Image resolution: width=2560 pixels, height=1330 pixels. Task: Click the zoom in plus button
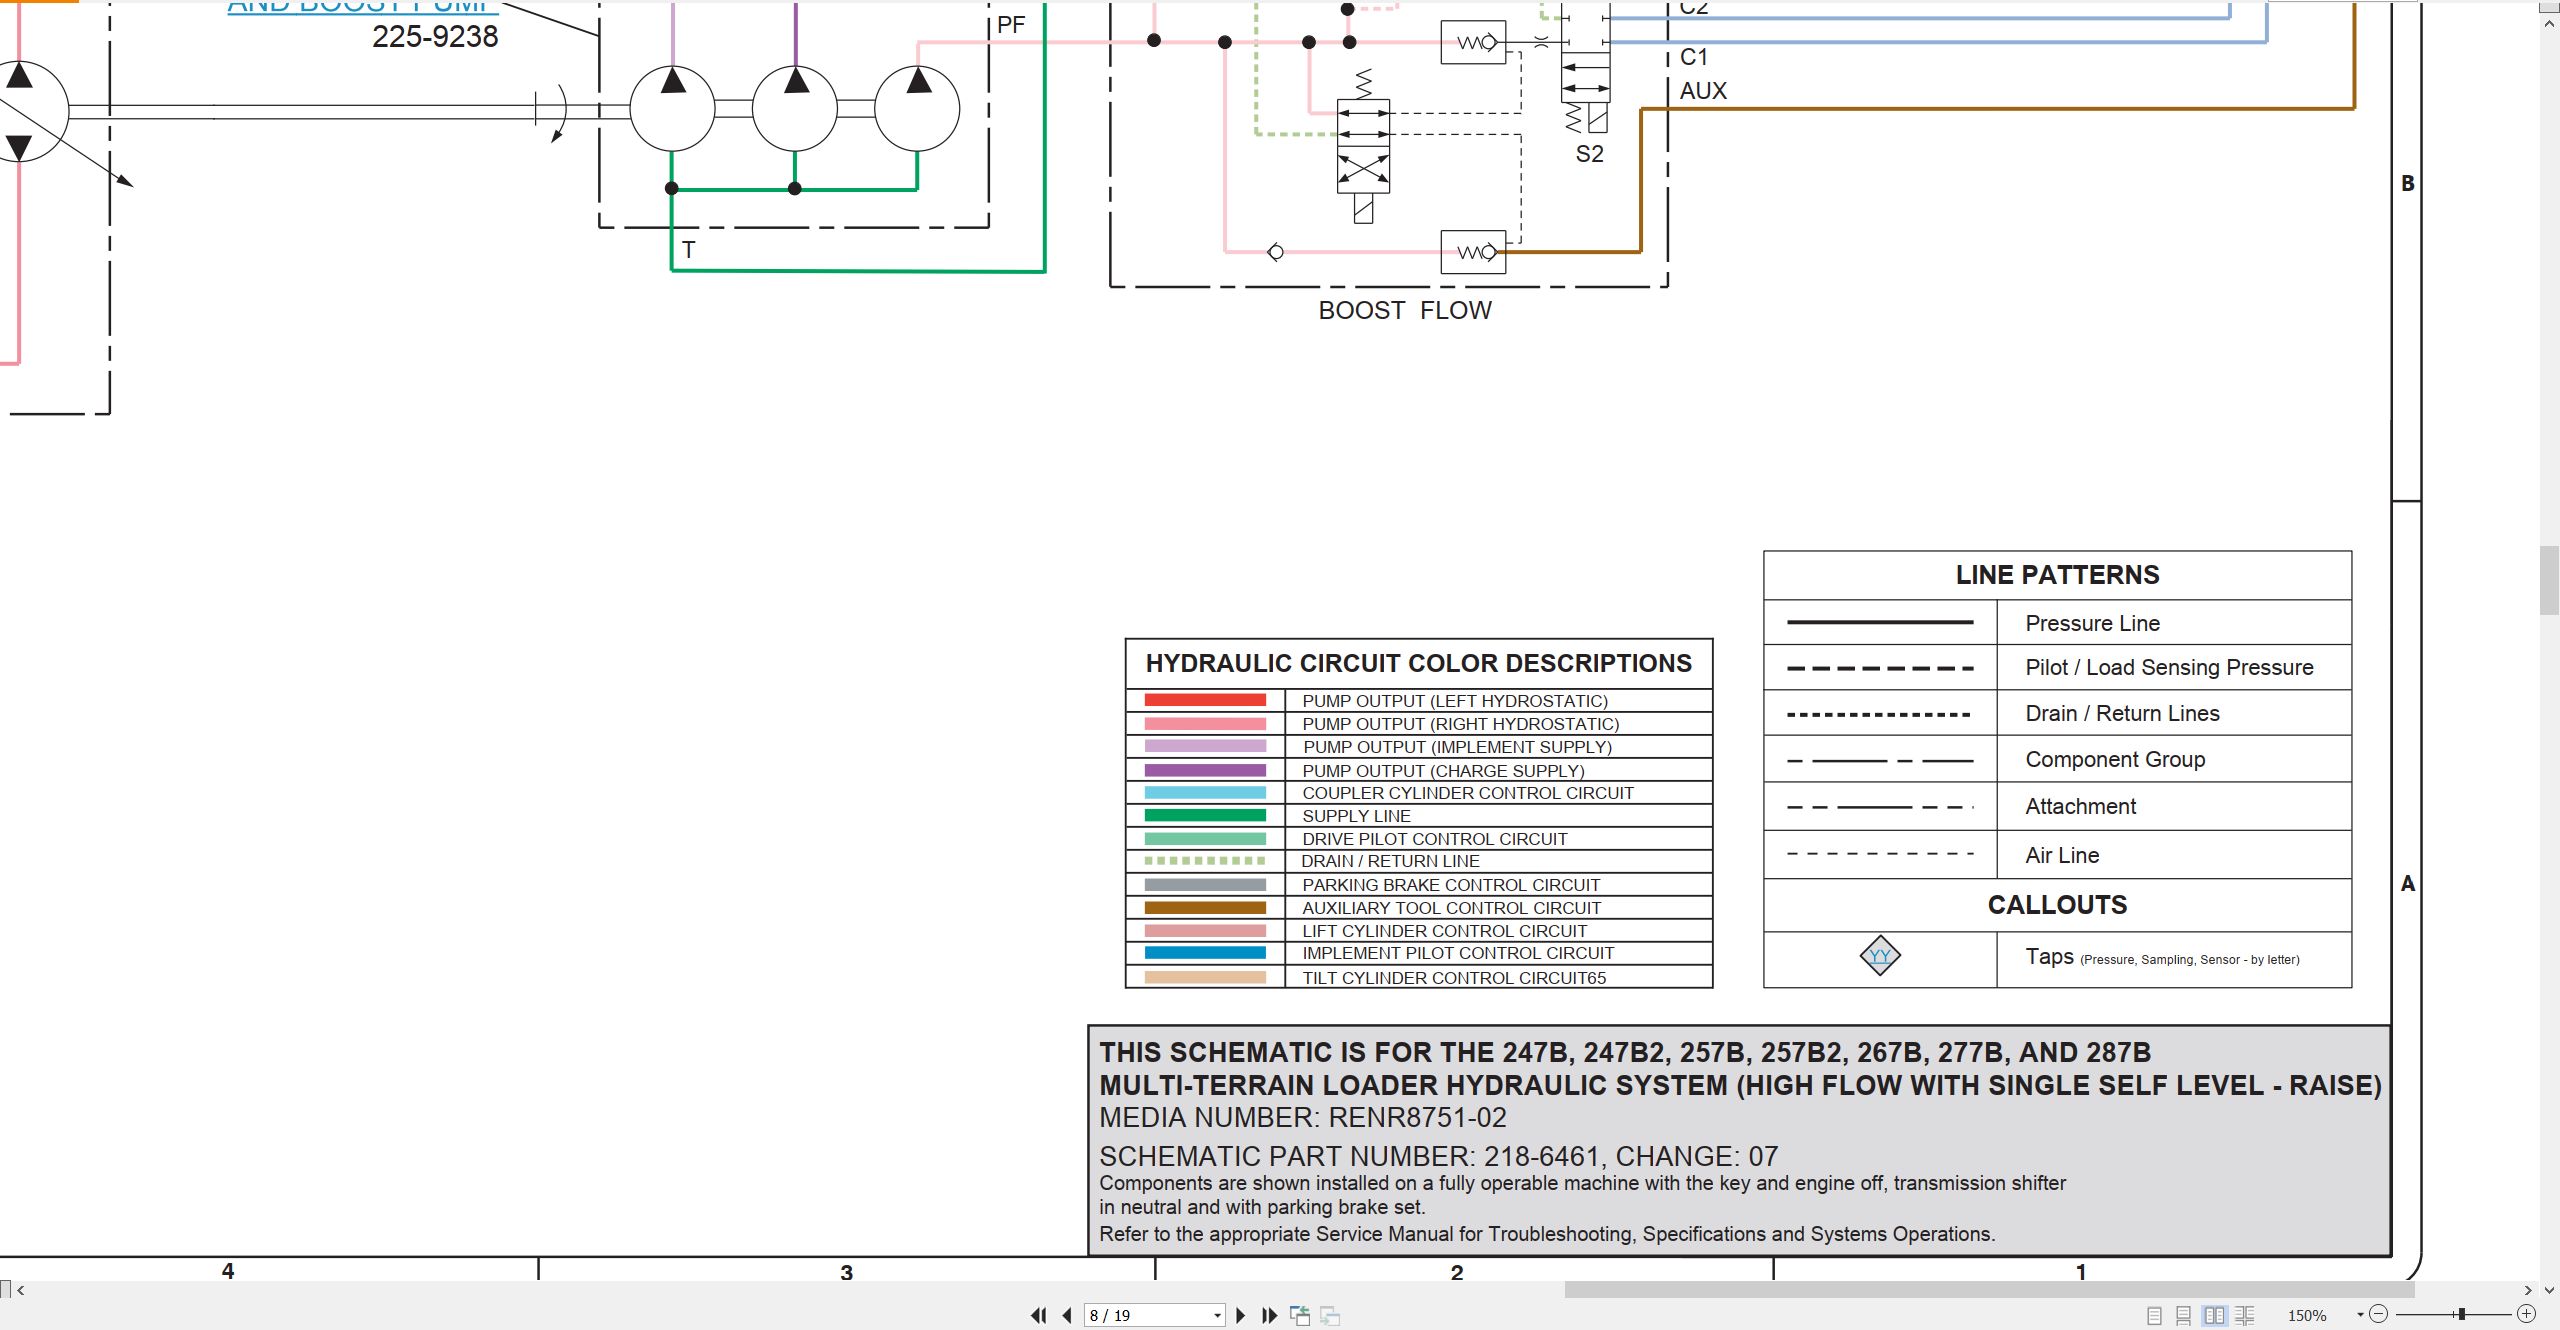pos(2527,1314)
